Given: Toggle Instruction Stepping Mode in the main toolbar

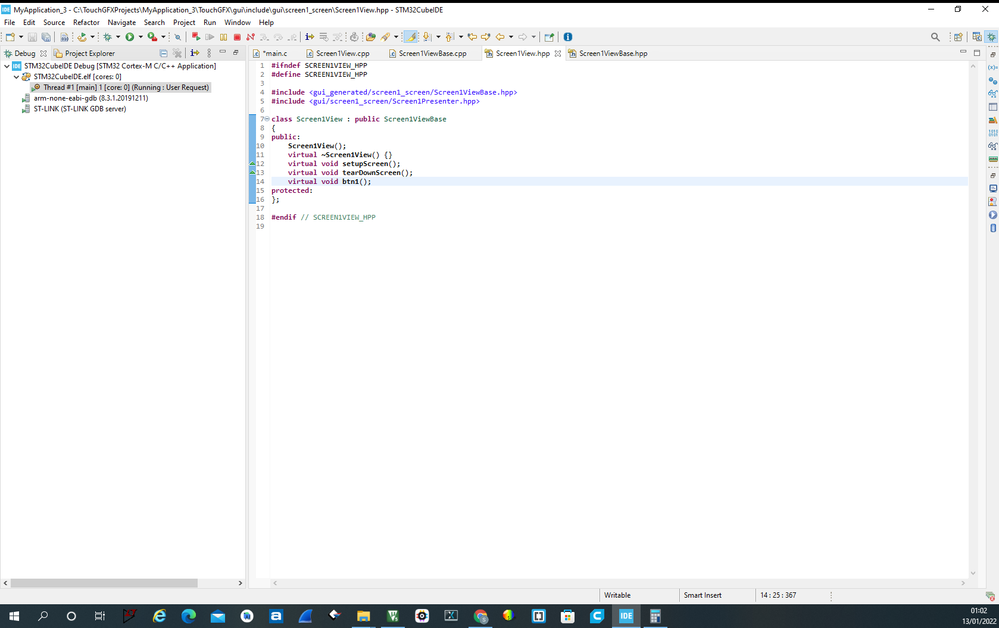Looking at the screenshot, I should [309, 37].
